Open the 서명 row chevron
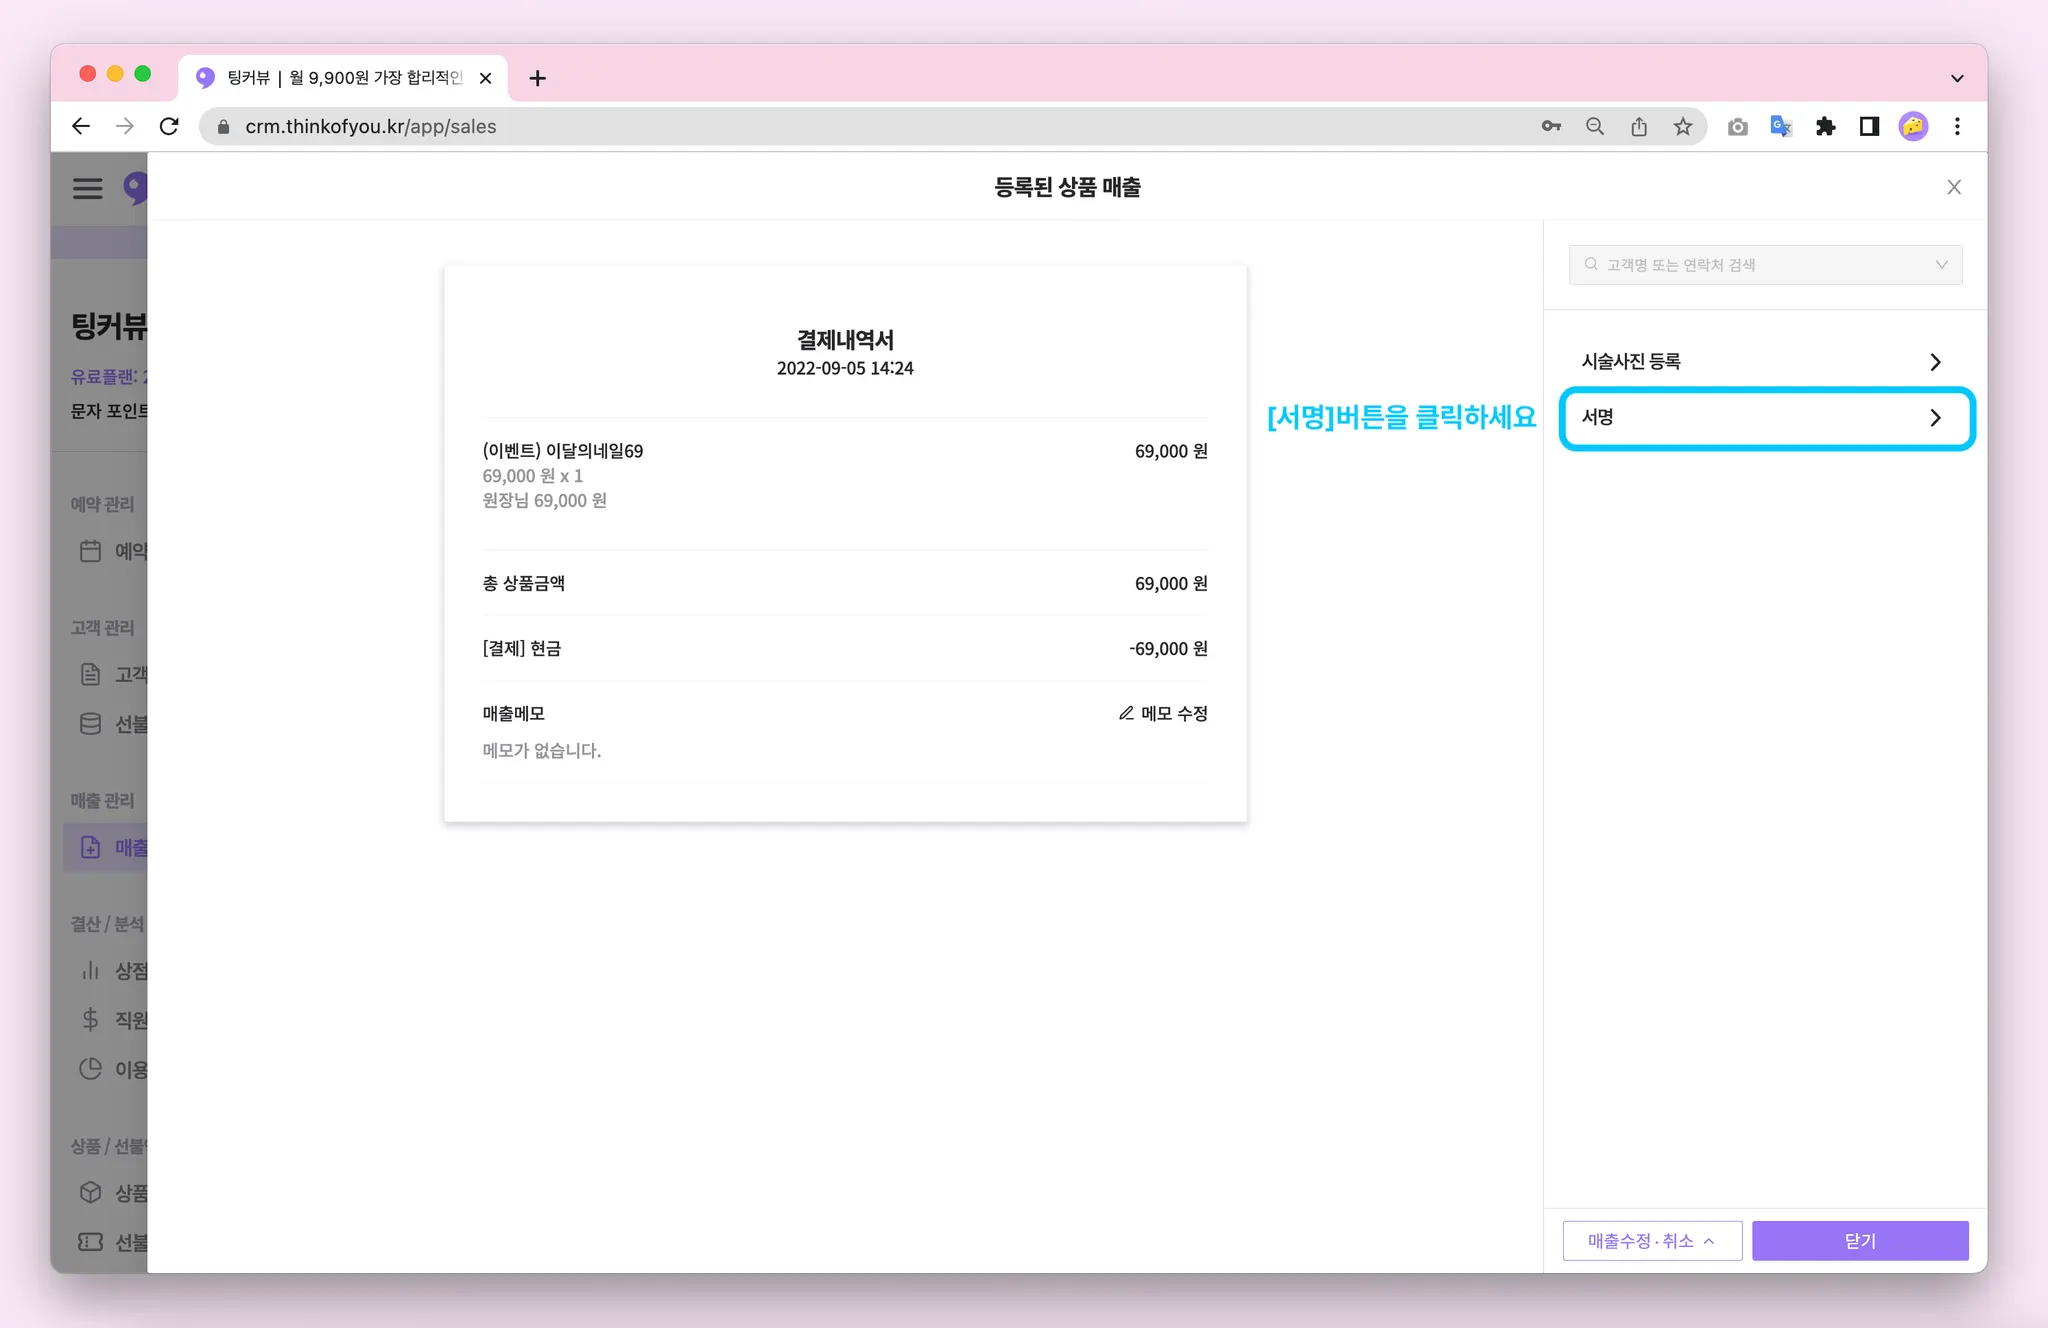This screenshot has width=2048, height=1328. [x=1935, y=418]
